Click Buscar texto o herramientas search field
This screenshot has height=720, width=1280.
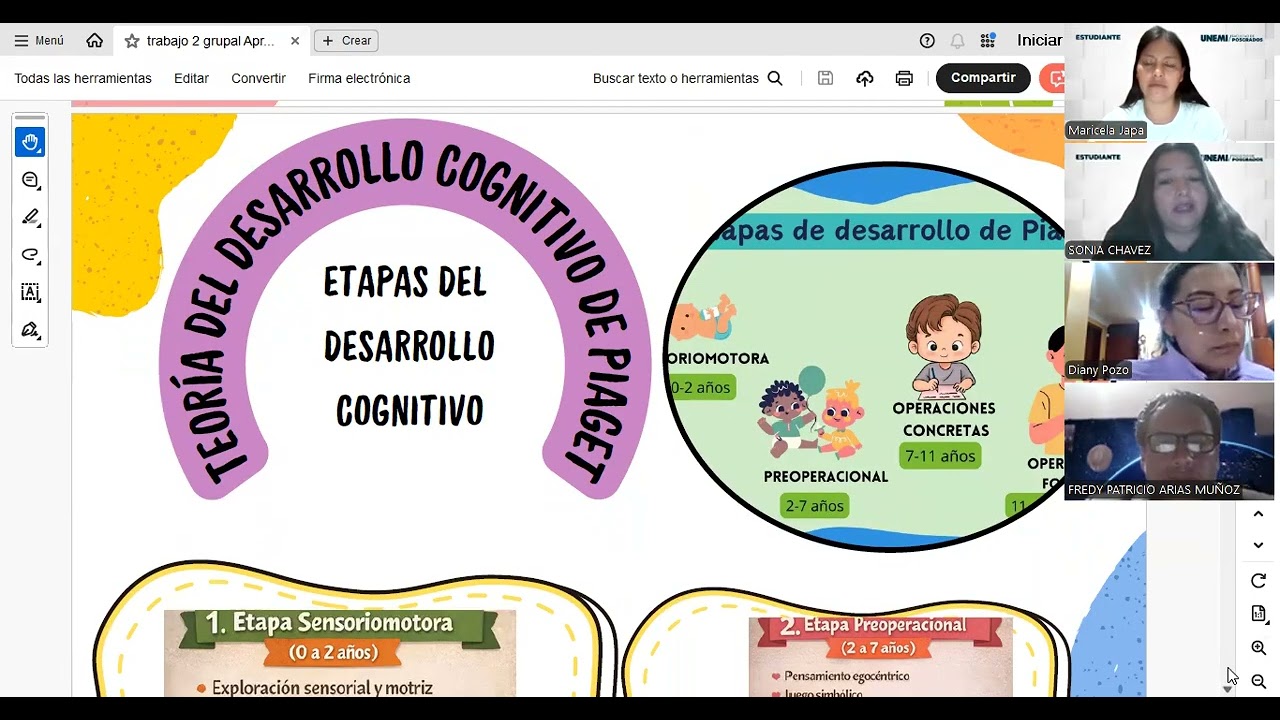pos(676,78)
